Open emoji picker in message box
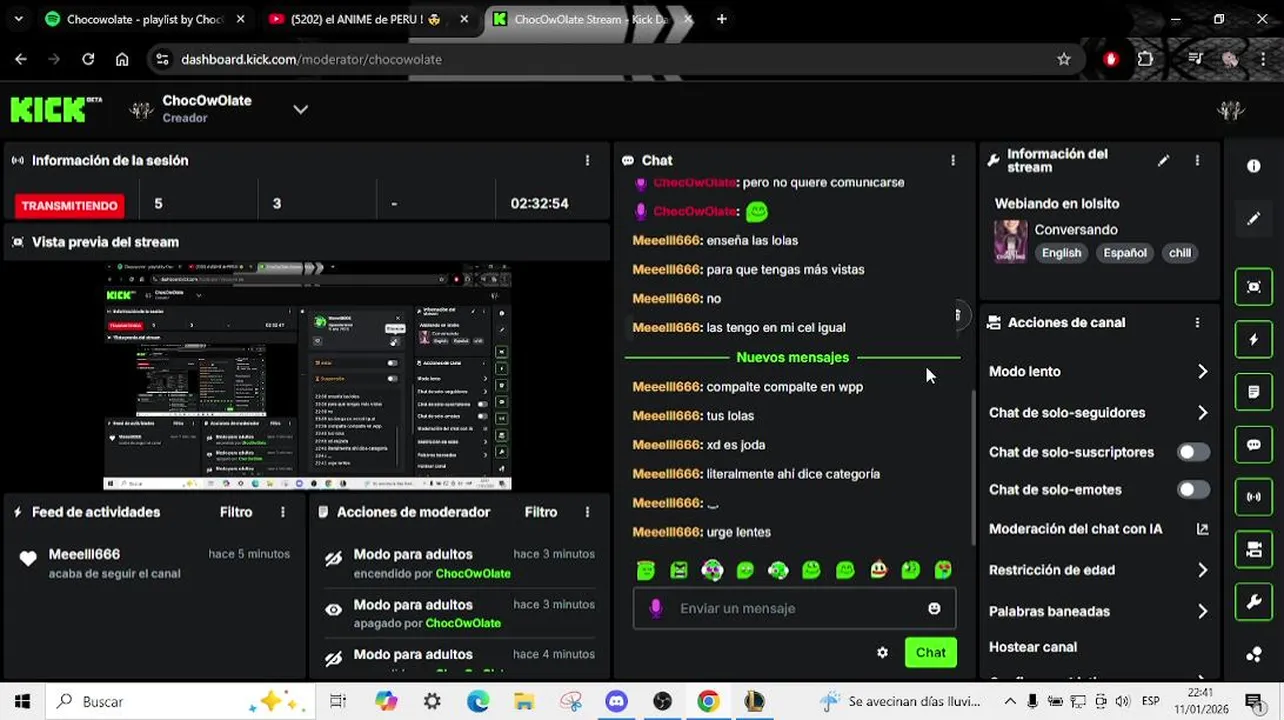The height and width of the screenshot is (720, 1284). click(x=934, y=608)
